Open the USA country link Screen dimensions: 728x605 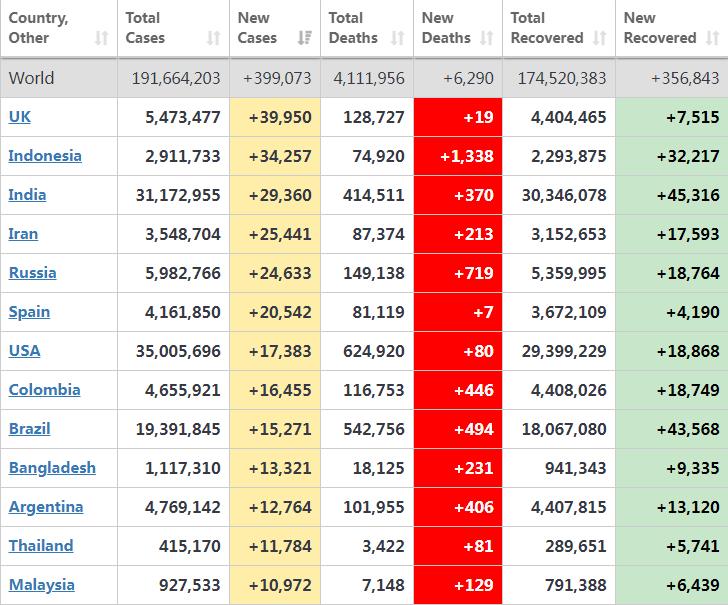[24, 351]
